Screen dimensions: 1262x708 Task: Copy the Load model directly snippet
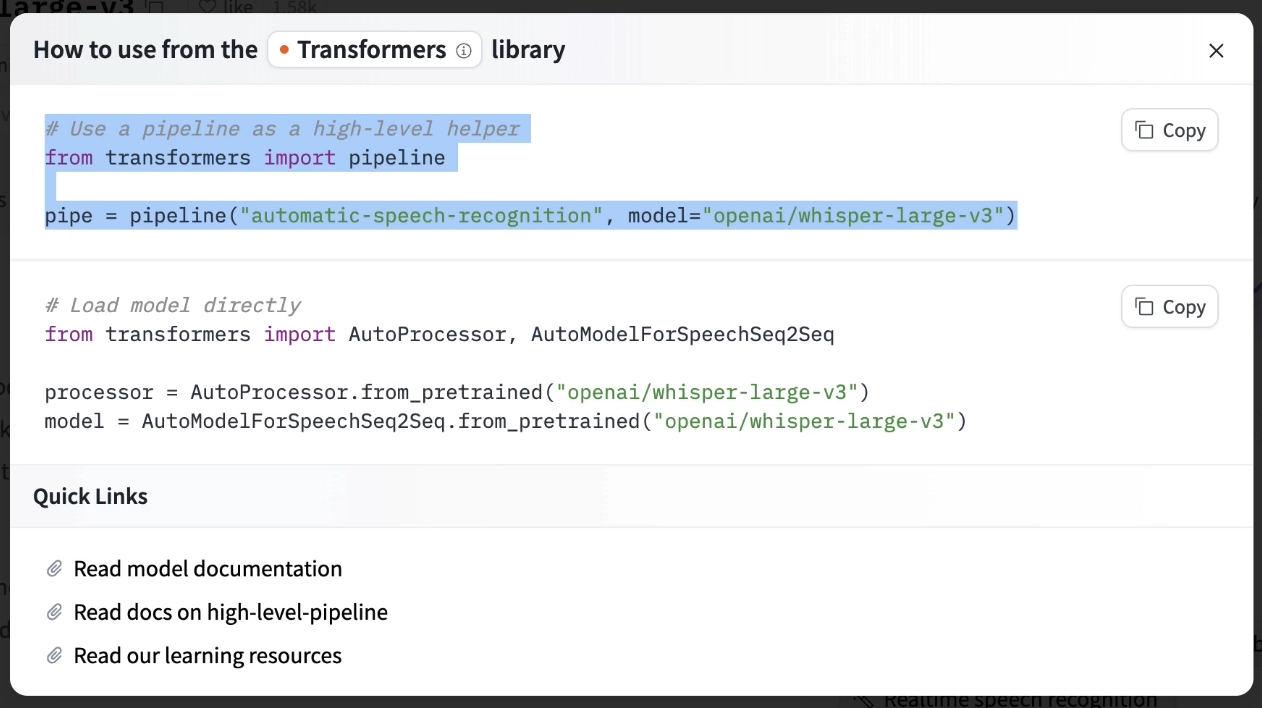click(1170, 307)
